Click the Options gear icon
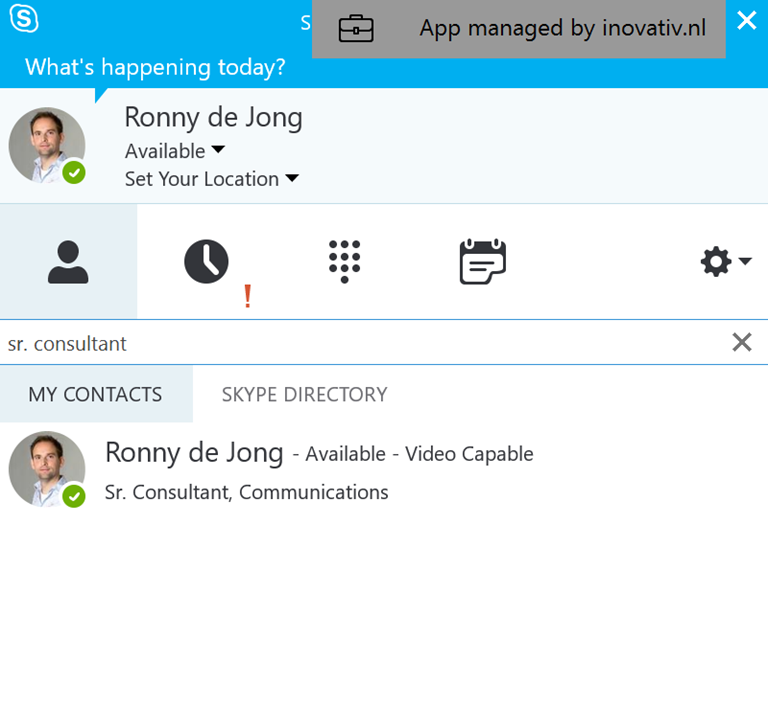The width and height of the screenshot is (768, 707). click(715, 262)
